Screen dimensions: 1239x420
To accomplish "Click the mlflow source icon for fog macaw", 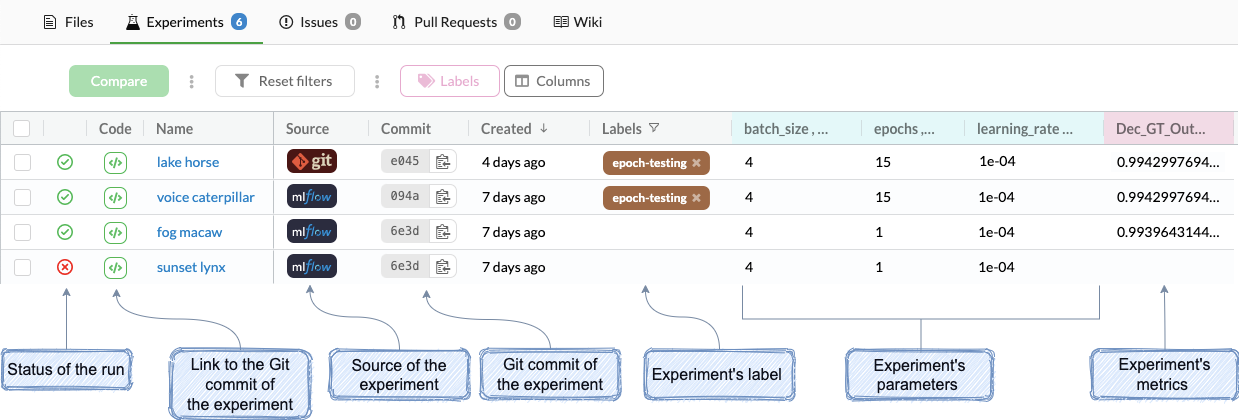I will point(311,232).
